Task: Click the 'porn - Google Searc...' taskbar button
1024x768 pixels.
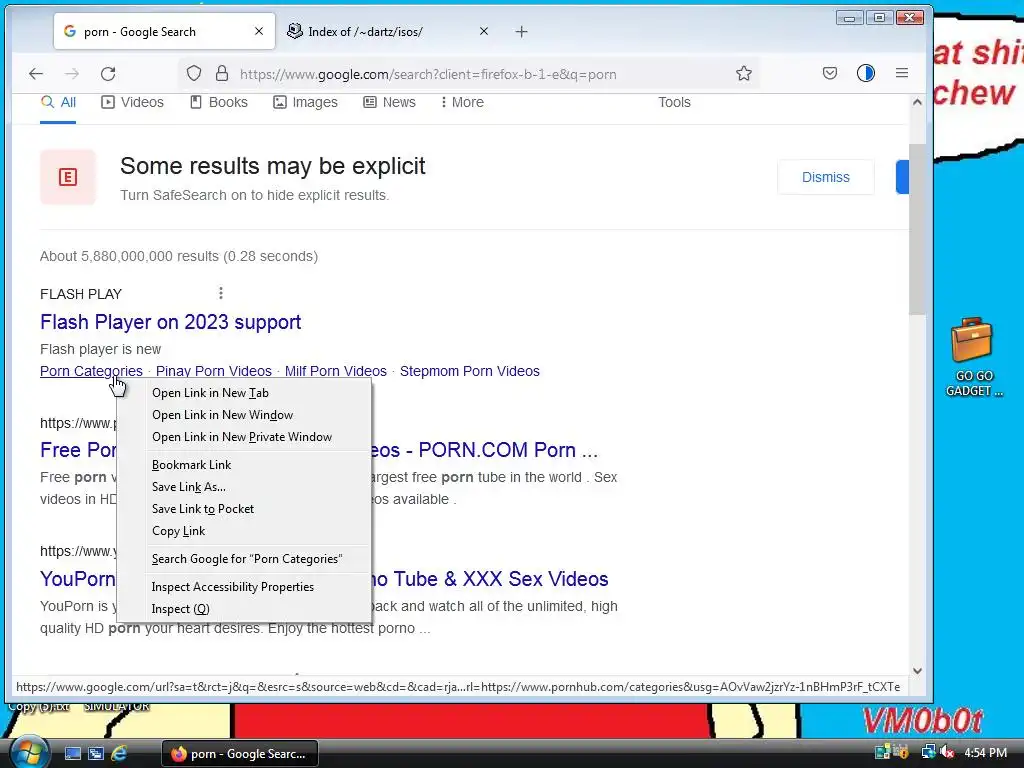Action: click(x=240, y=754)
